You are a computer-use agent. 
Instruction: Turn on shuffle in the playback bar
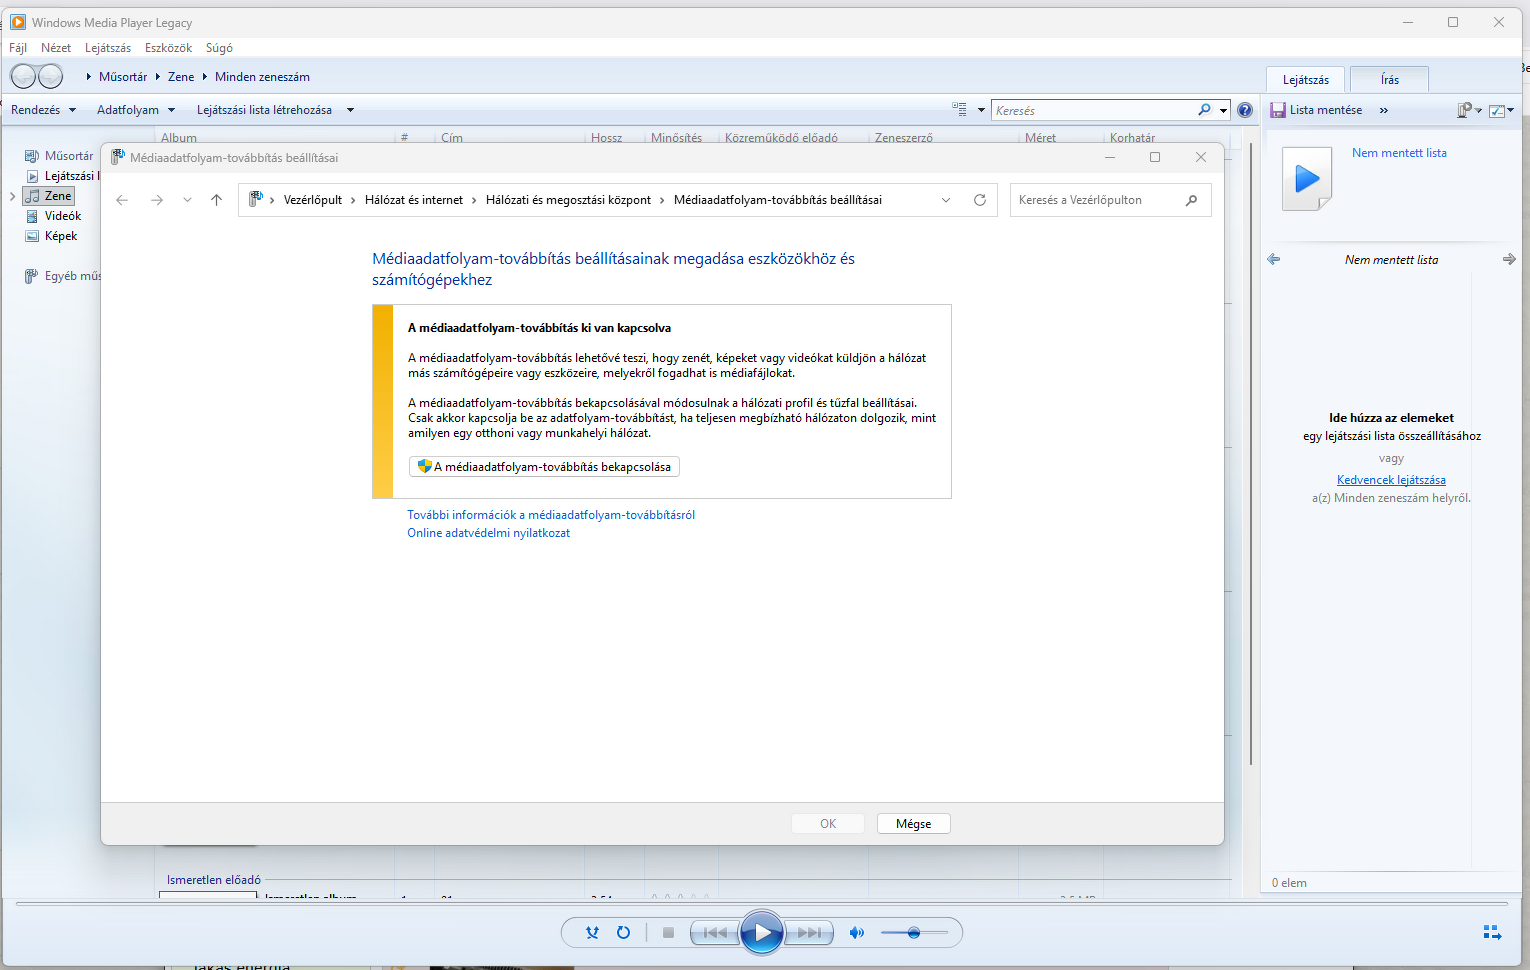(x=592, y=933)
